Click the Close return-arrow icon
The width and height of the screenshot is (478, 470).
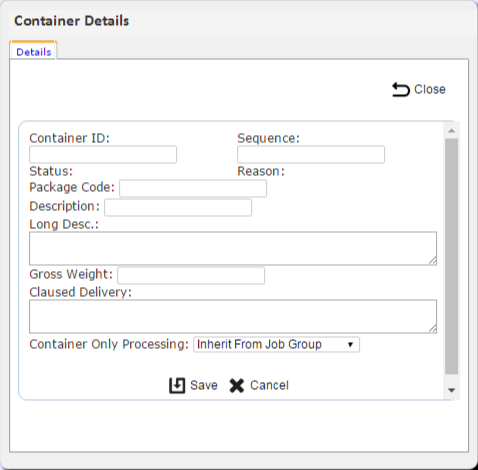(400, 90)
